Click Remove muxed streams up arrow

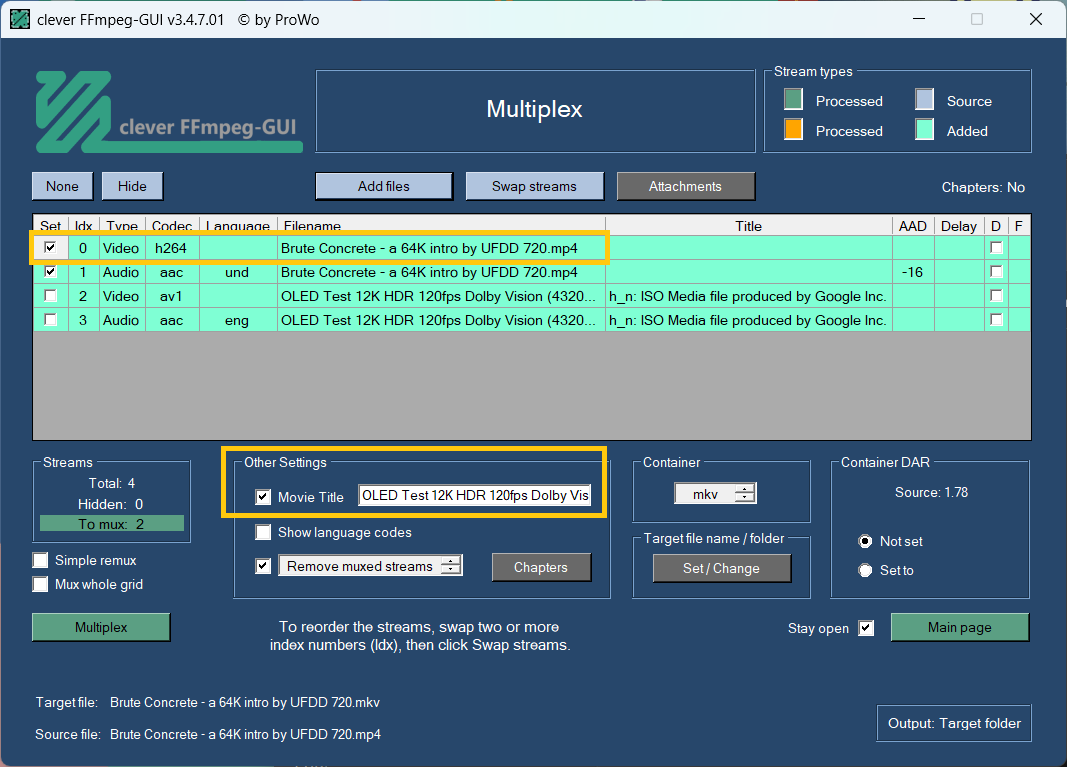click(x=451, y=561)
